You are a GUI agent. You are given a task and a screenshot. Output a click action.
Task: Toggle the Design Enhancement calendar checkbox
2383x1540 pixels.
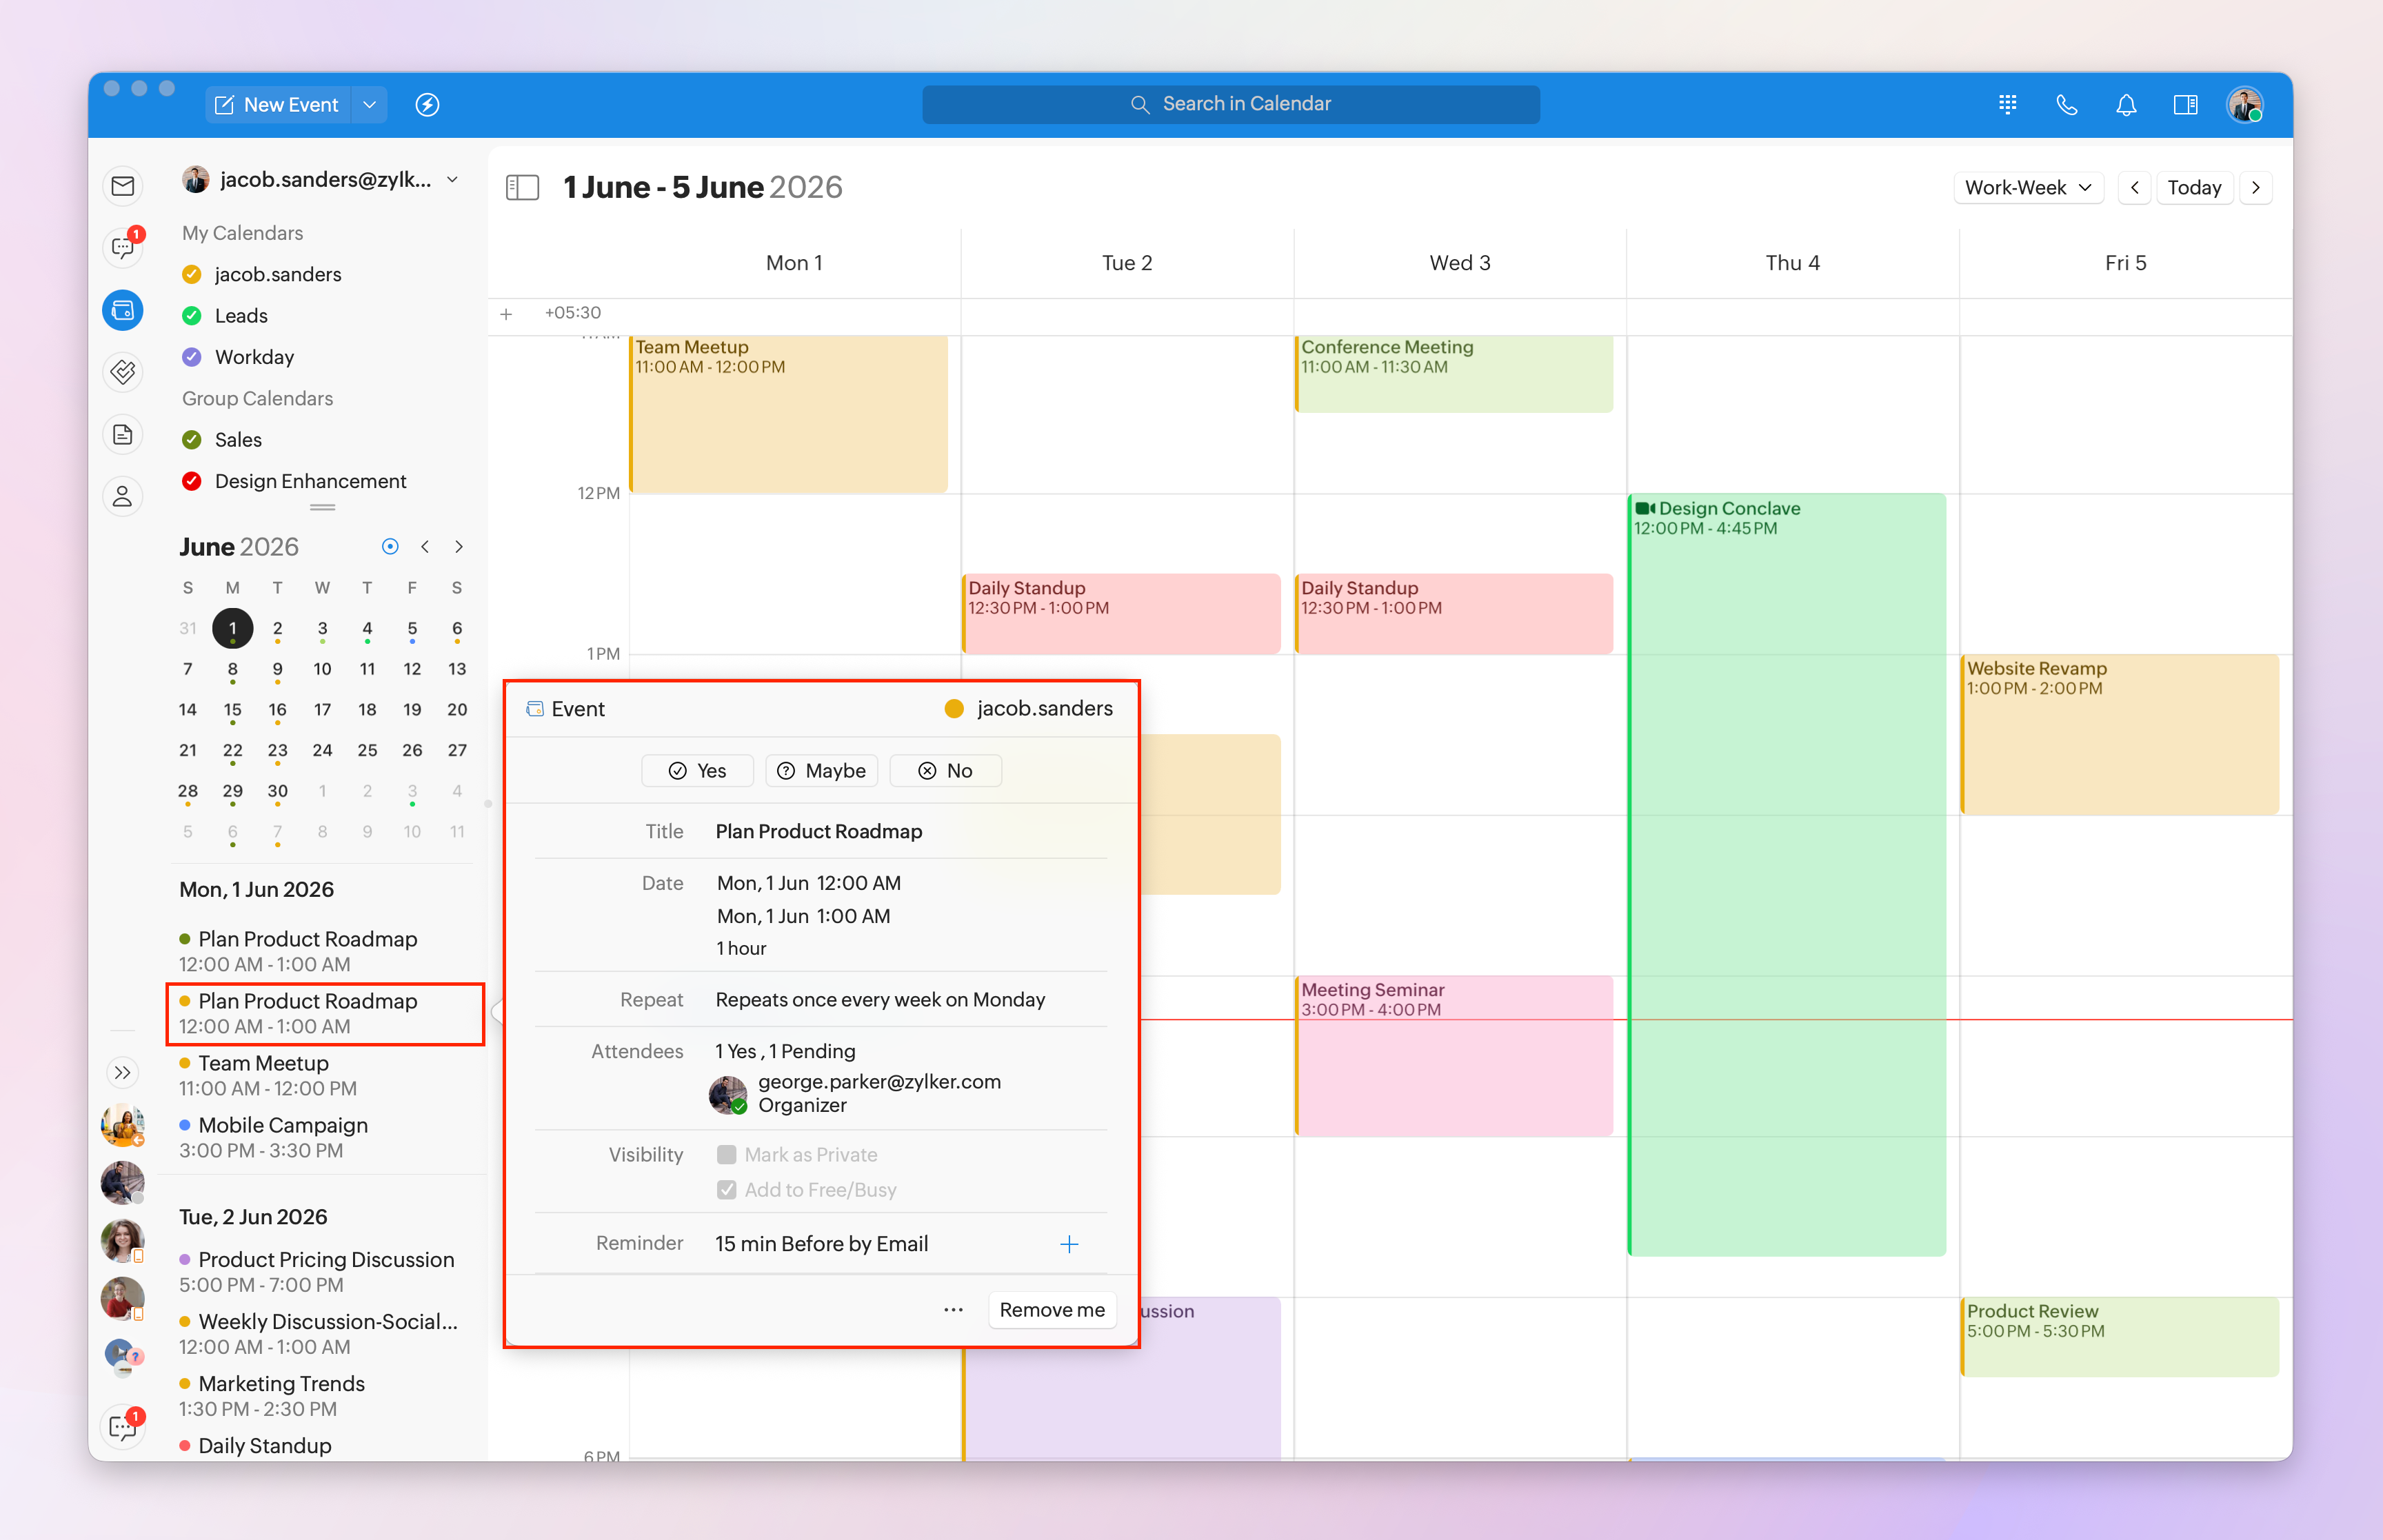192,481
